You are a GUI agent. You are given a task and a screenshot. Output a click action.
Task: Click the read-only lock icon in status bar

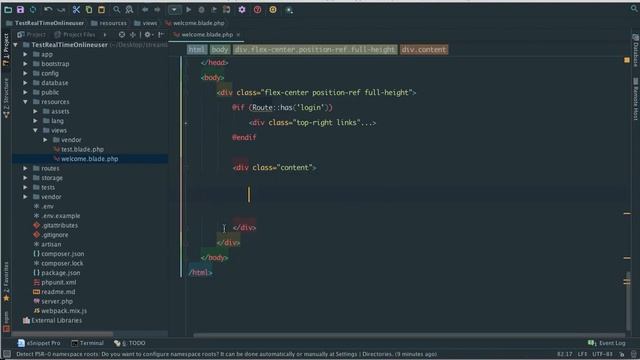pos(622,354)
